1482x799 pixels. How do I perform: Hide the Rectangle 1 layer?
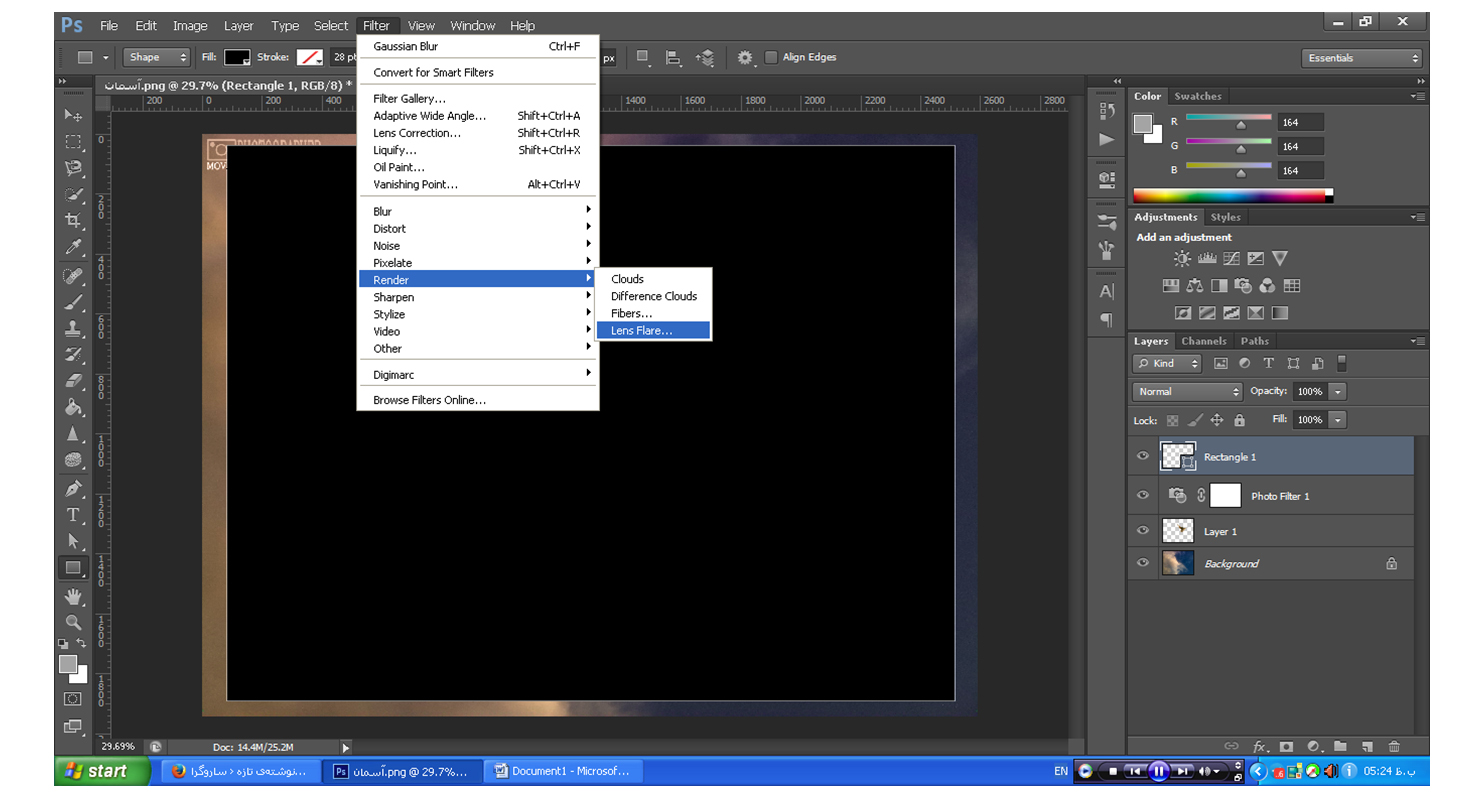tap(1143, 456)
